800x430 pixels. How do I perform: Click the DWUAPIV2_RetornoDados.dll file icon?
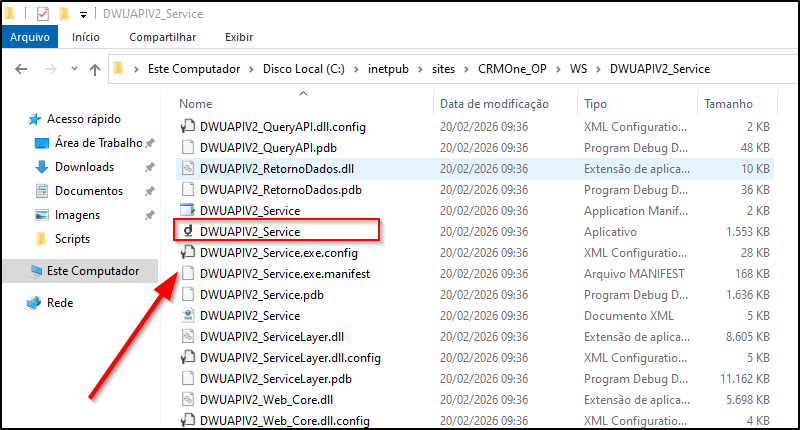click(x=187, y=168)
